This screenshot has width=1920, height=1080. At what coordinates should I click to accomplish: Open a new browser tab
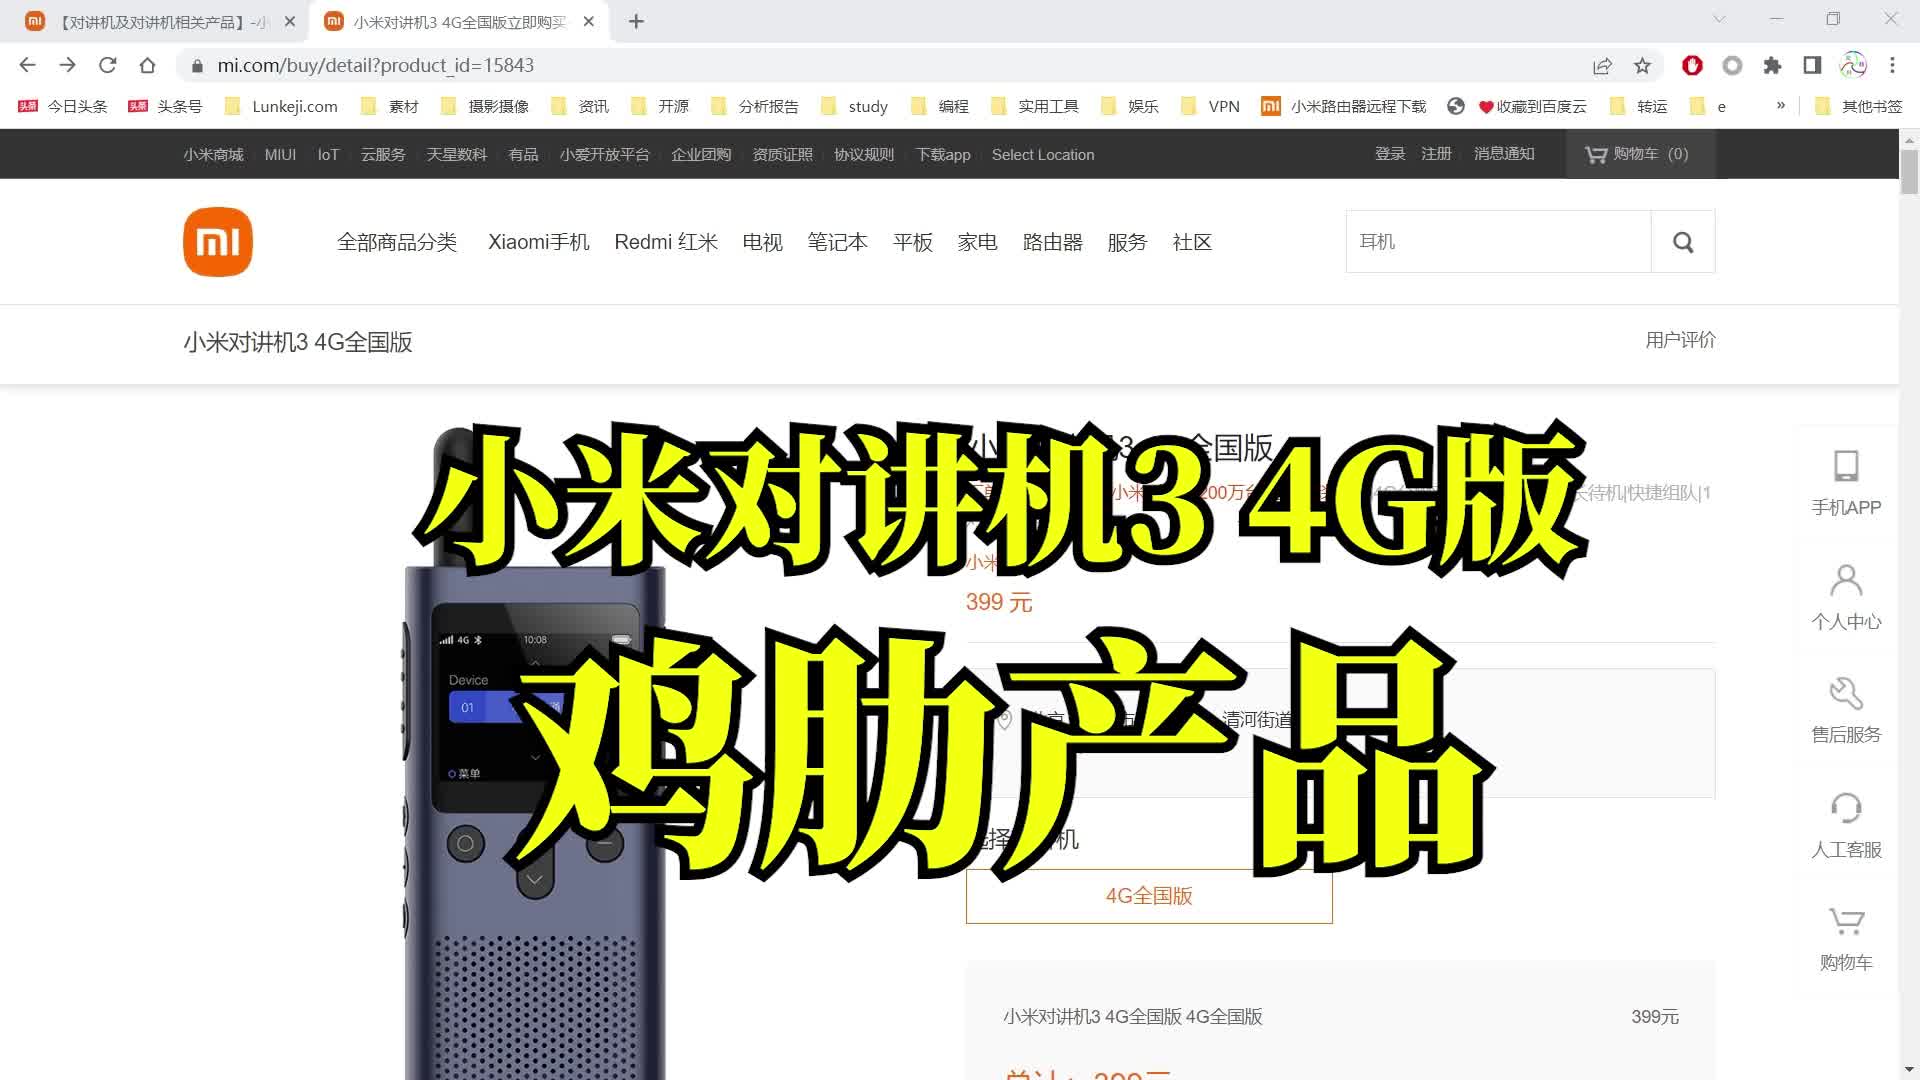636,21
